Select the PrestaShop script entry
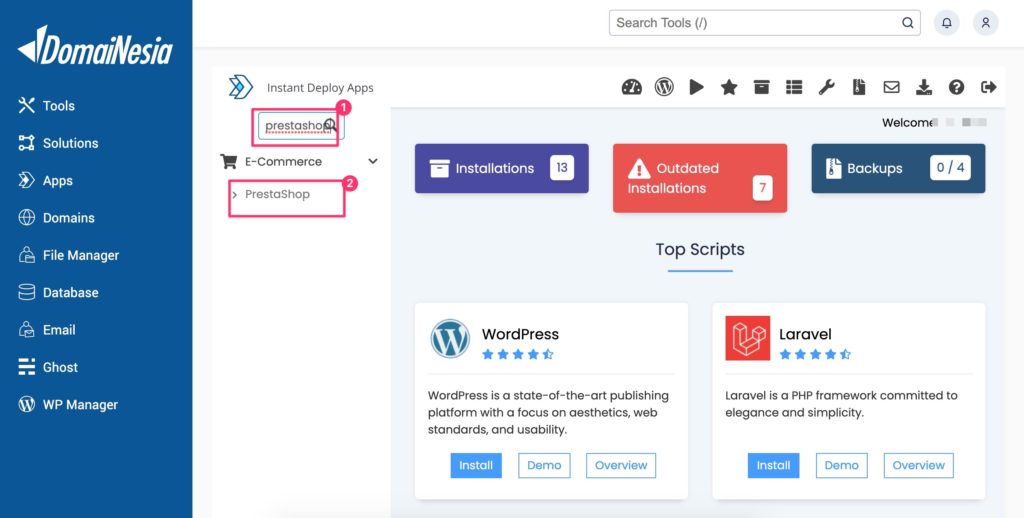 [x=278, y=195]
